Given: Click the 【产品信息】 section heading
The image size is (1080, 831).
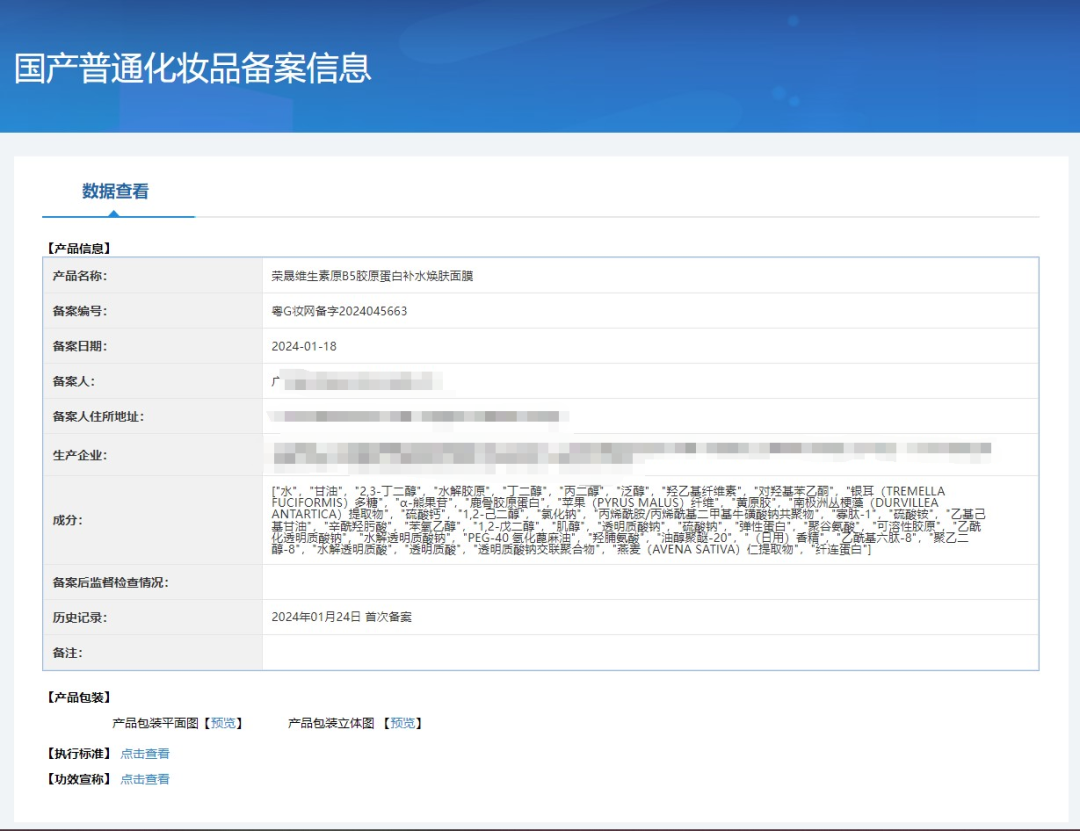Looking at the screenshot, I should 78,248.
